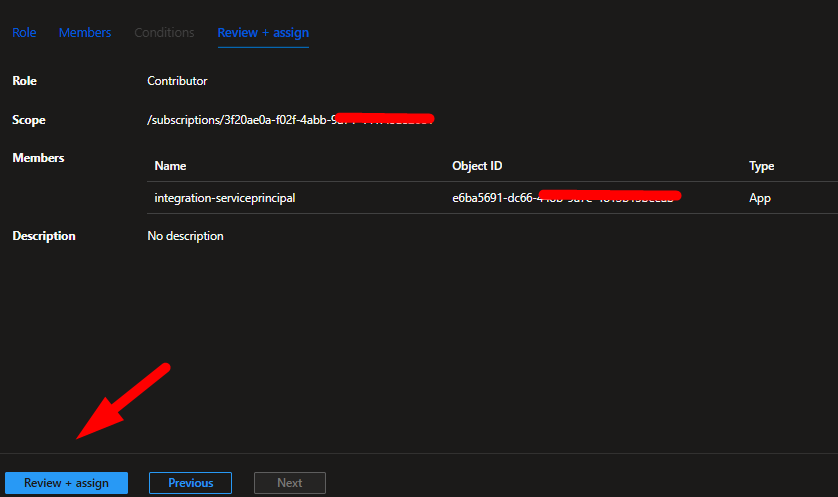Click the bold Role field label
This screenshot has width=838, height=497.
pos(24,81)
